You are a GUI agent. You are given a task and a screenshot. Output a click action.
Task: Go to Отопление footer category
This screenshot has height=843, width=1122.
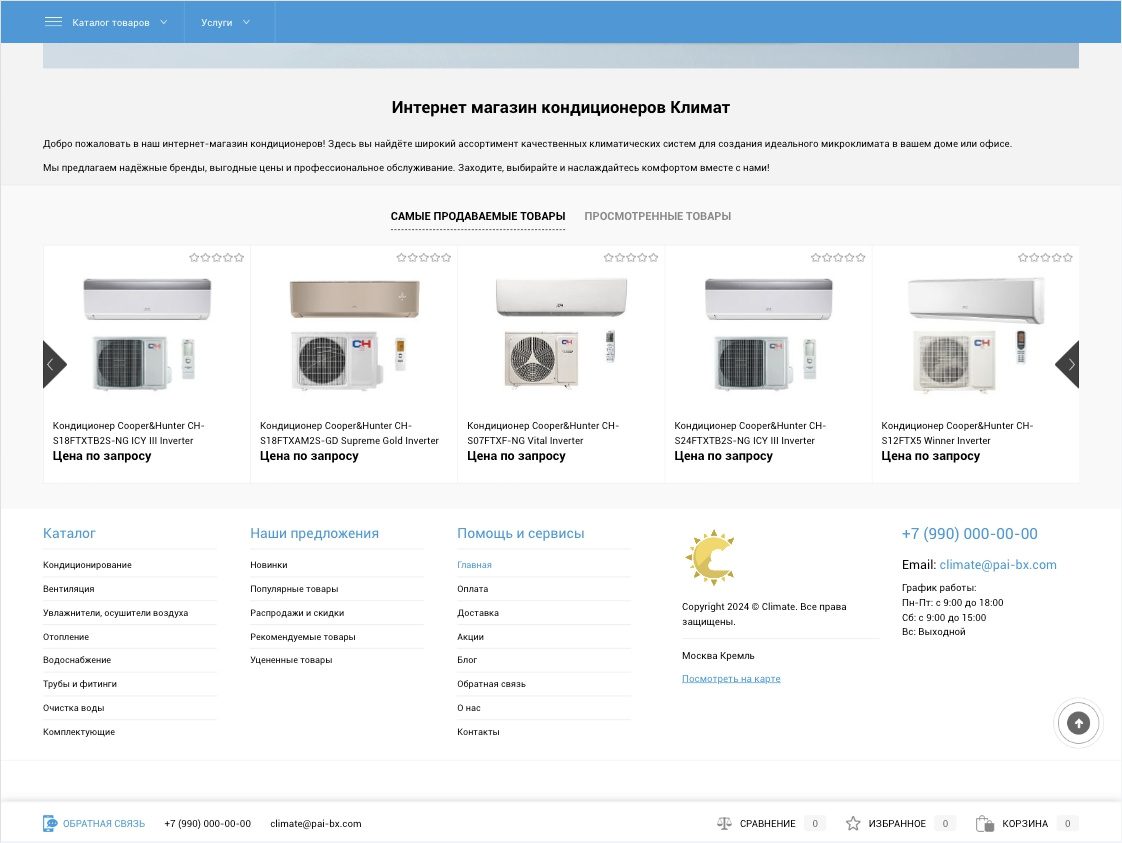pyautogui.click(x=66, y=637)
